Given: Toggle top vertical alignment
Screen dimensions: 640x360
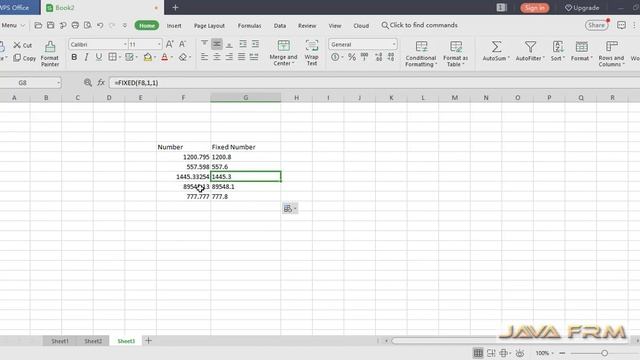Looking at the screenshot, I should click(x=204, y=44).
